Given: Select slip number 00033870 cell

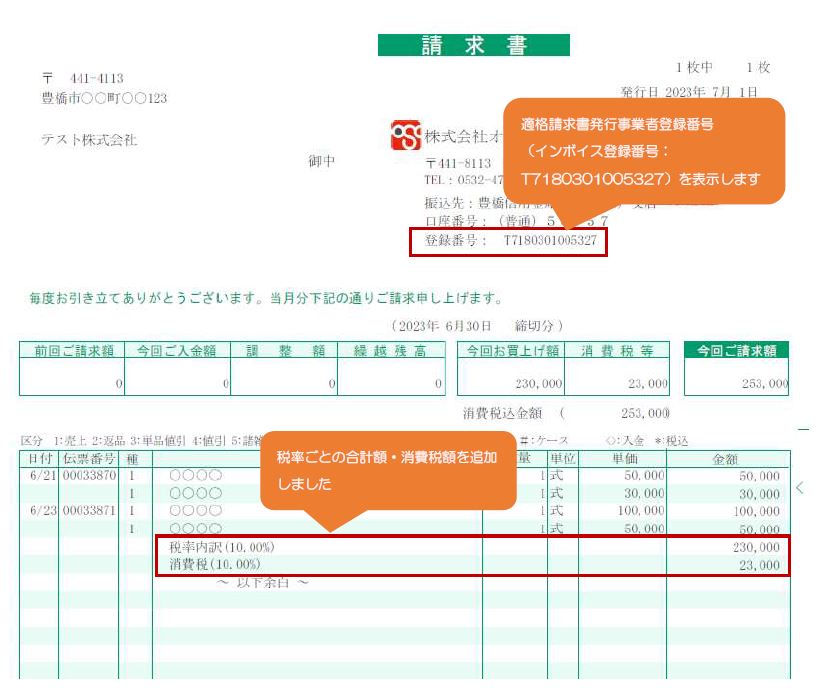Looking at the screenshot, I should (88, 477).
